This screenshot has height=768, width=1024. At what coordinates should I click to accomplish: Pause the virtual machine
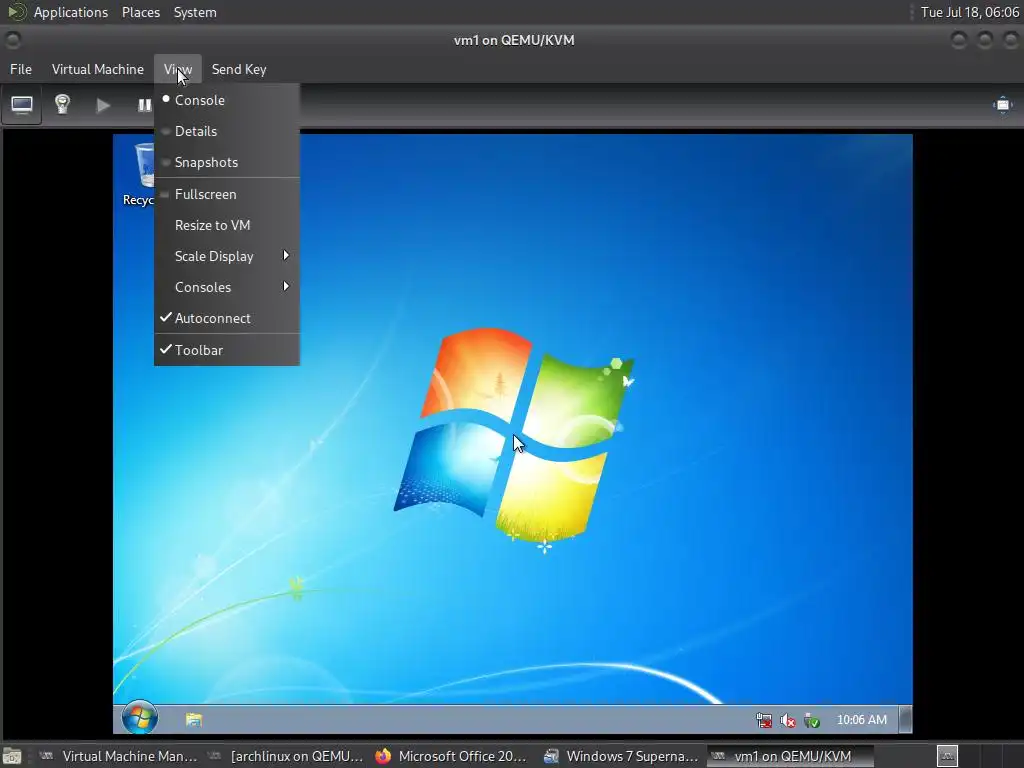point(144,105)
